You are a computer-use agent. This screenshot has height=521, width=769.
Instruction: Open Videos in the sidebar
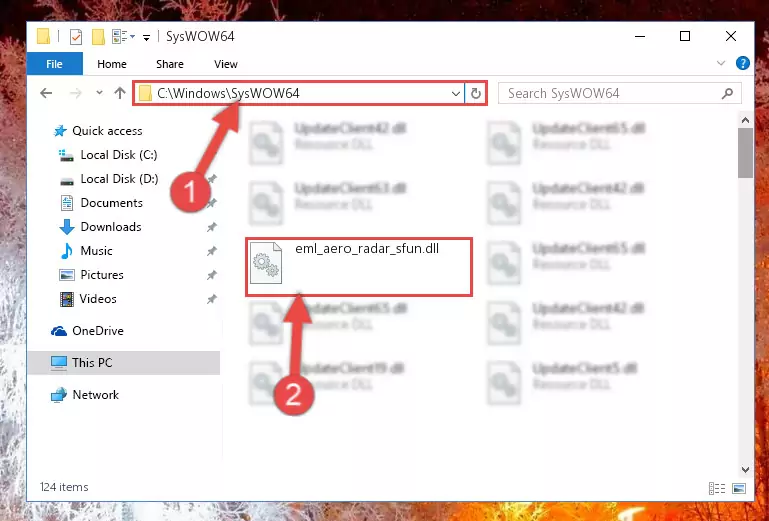point(98,299)
